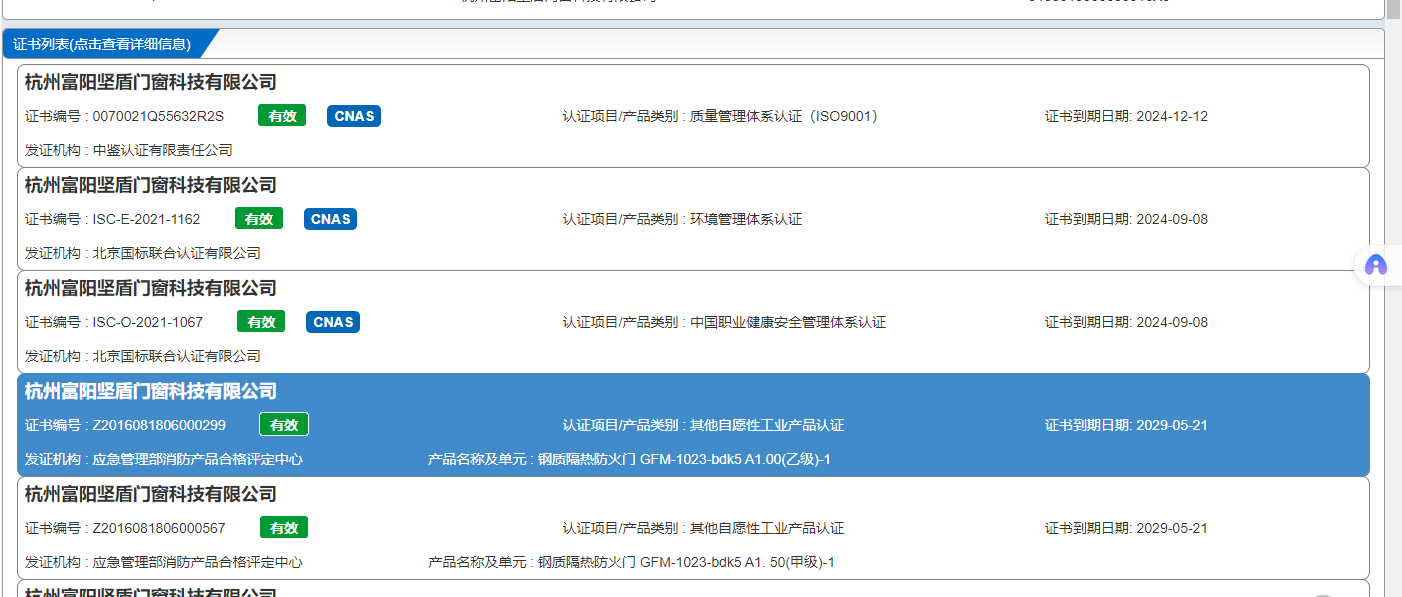Select 其他自愿性工业产品认证 in the Z2016081806000567 row
This screenshot has height=597, width=1402.
click(x=767, y=528)
